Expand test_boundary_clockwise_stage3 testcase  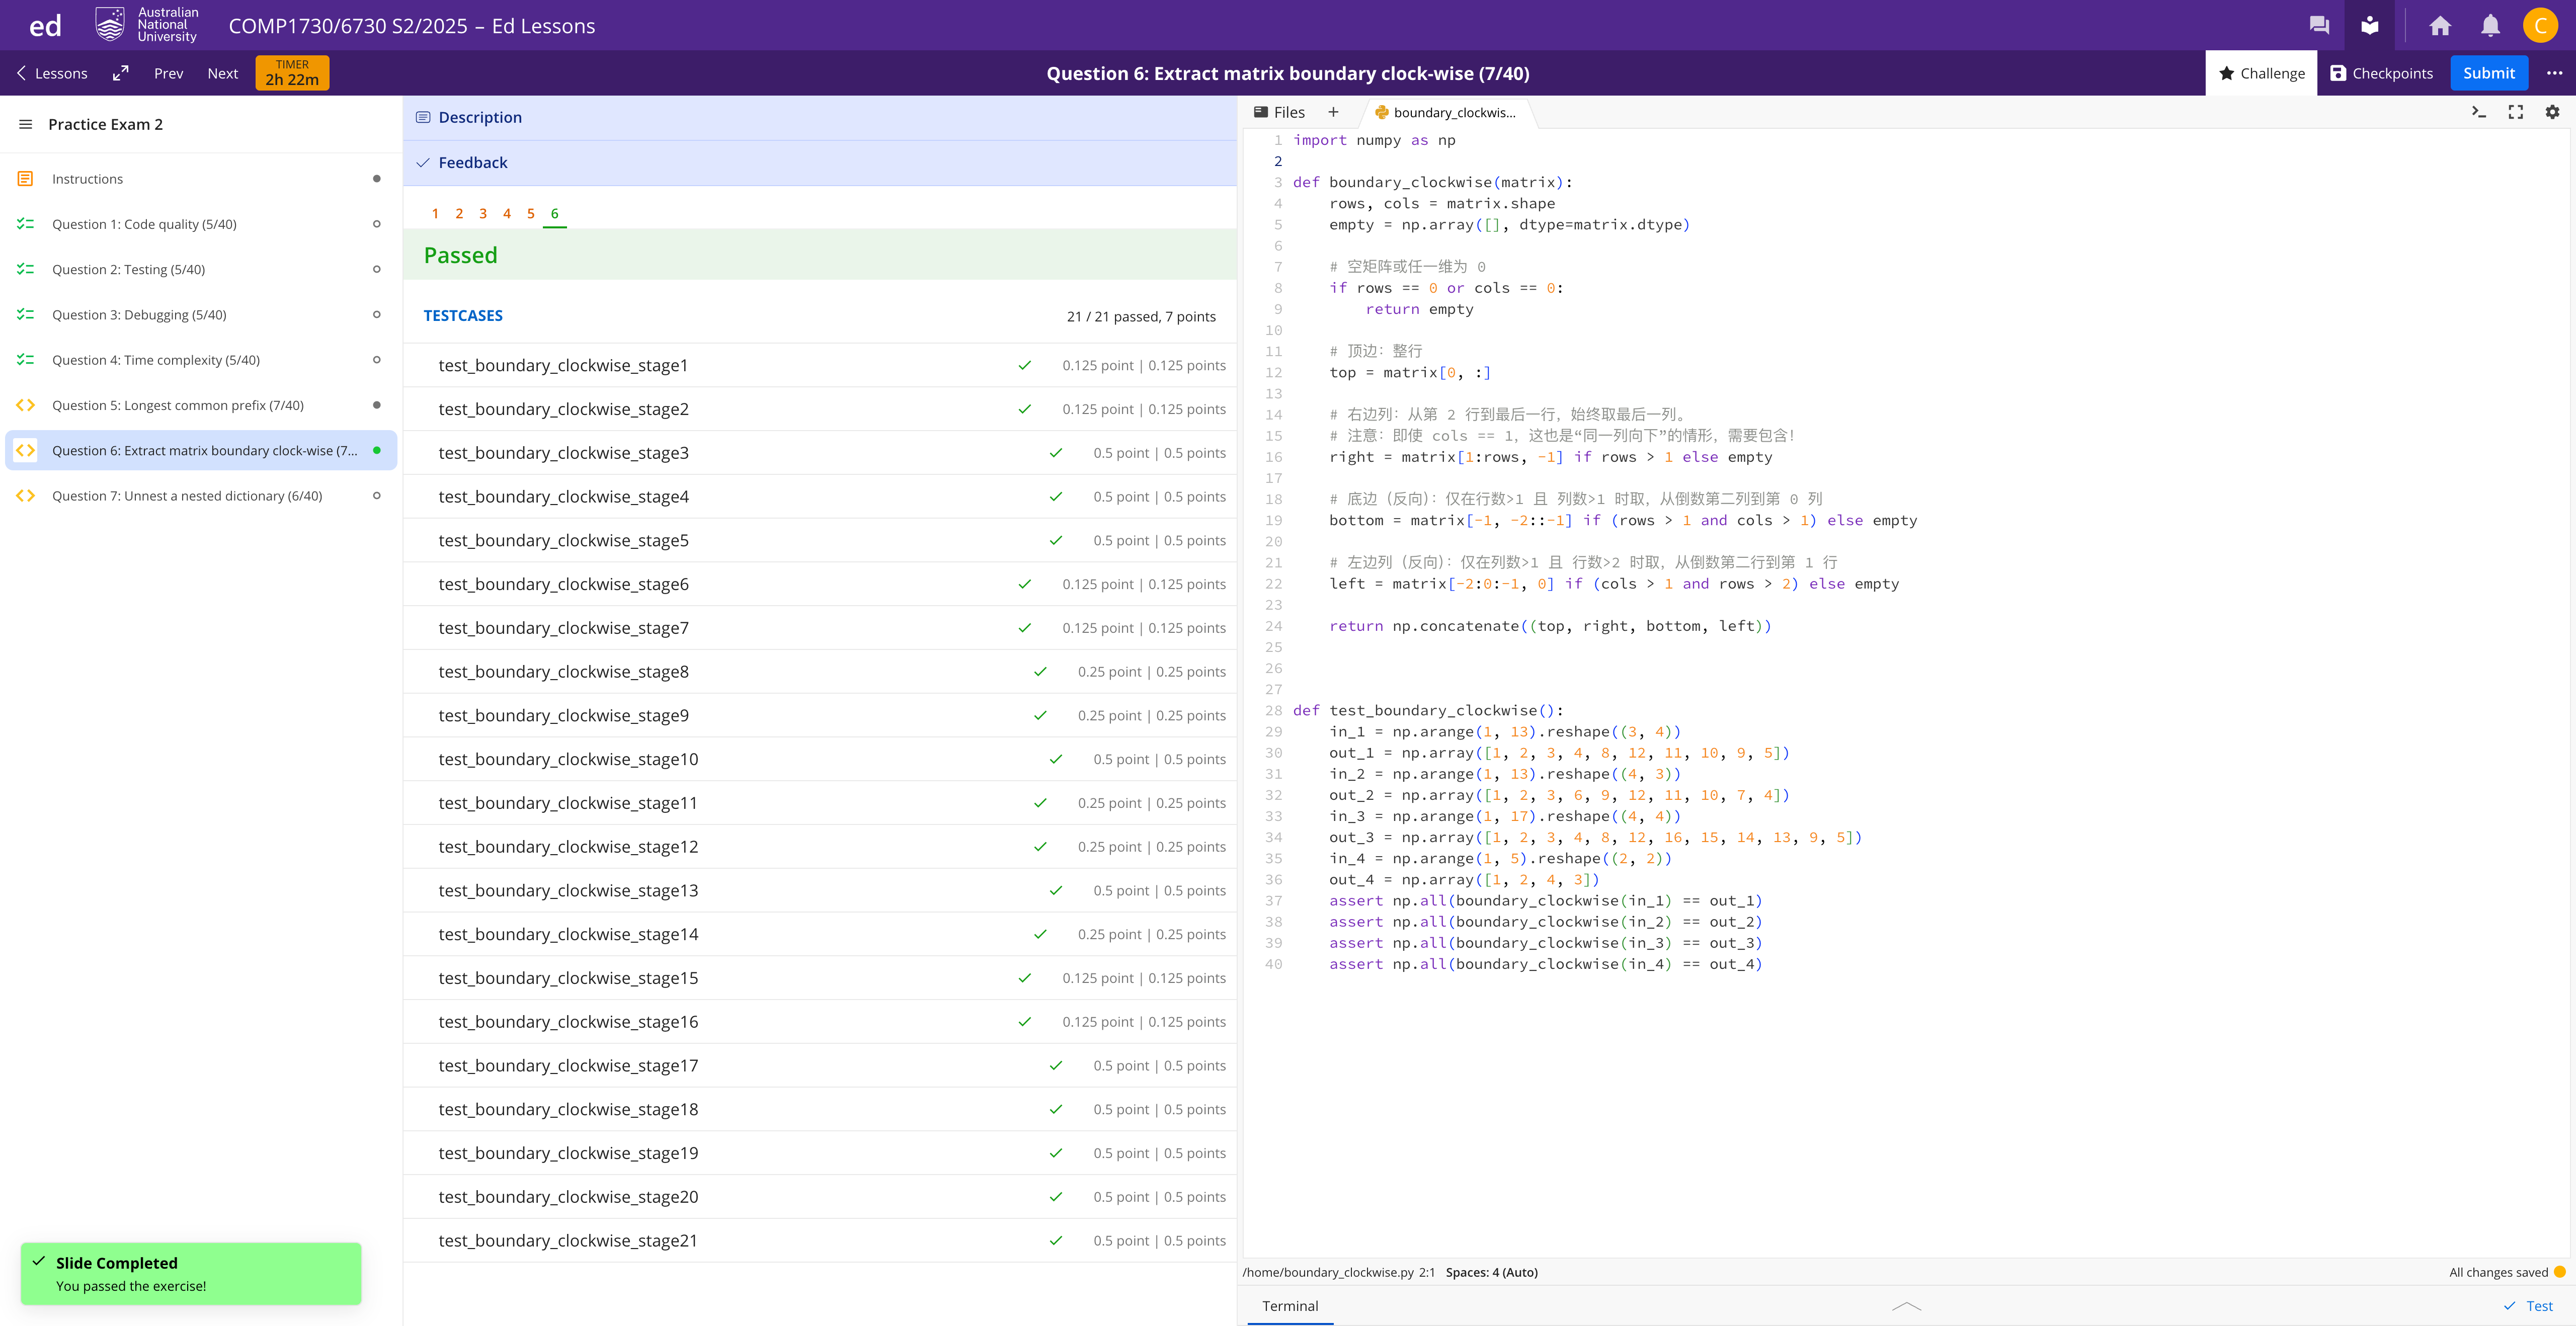point(819,453)
